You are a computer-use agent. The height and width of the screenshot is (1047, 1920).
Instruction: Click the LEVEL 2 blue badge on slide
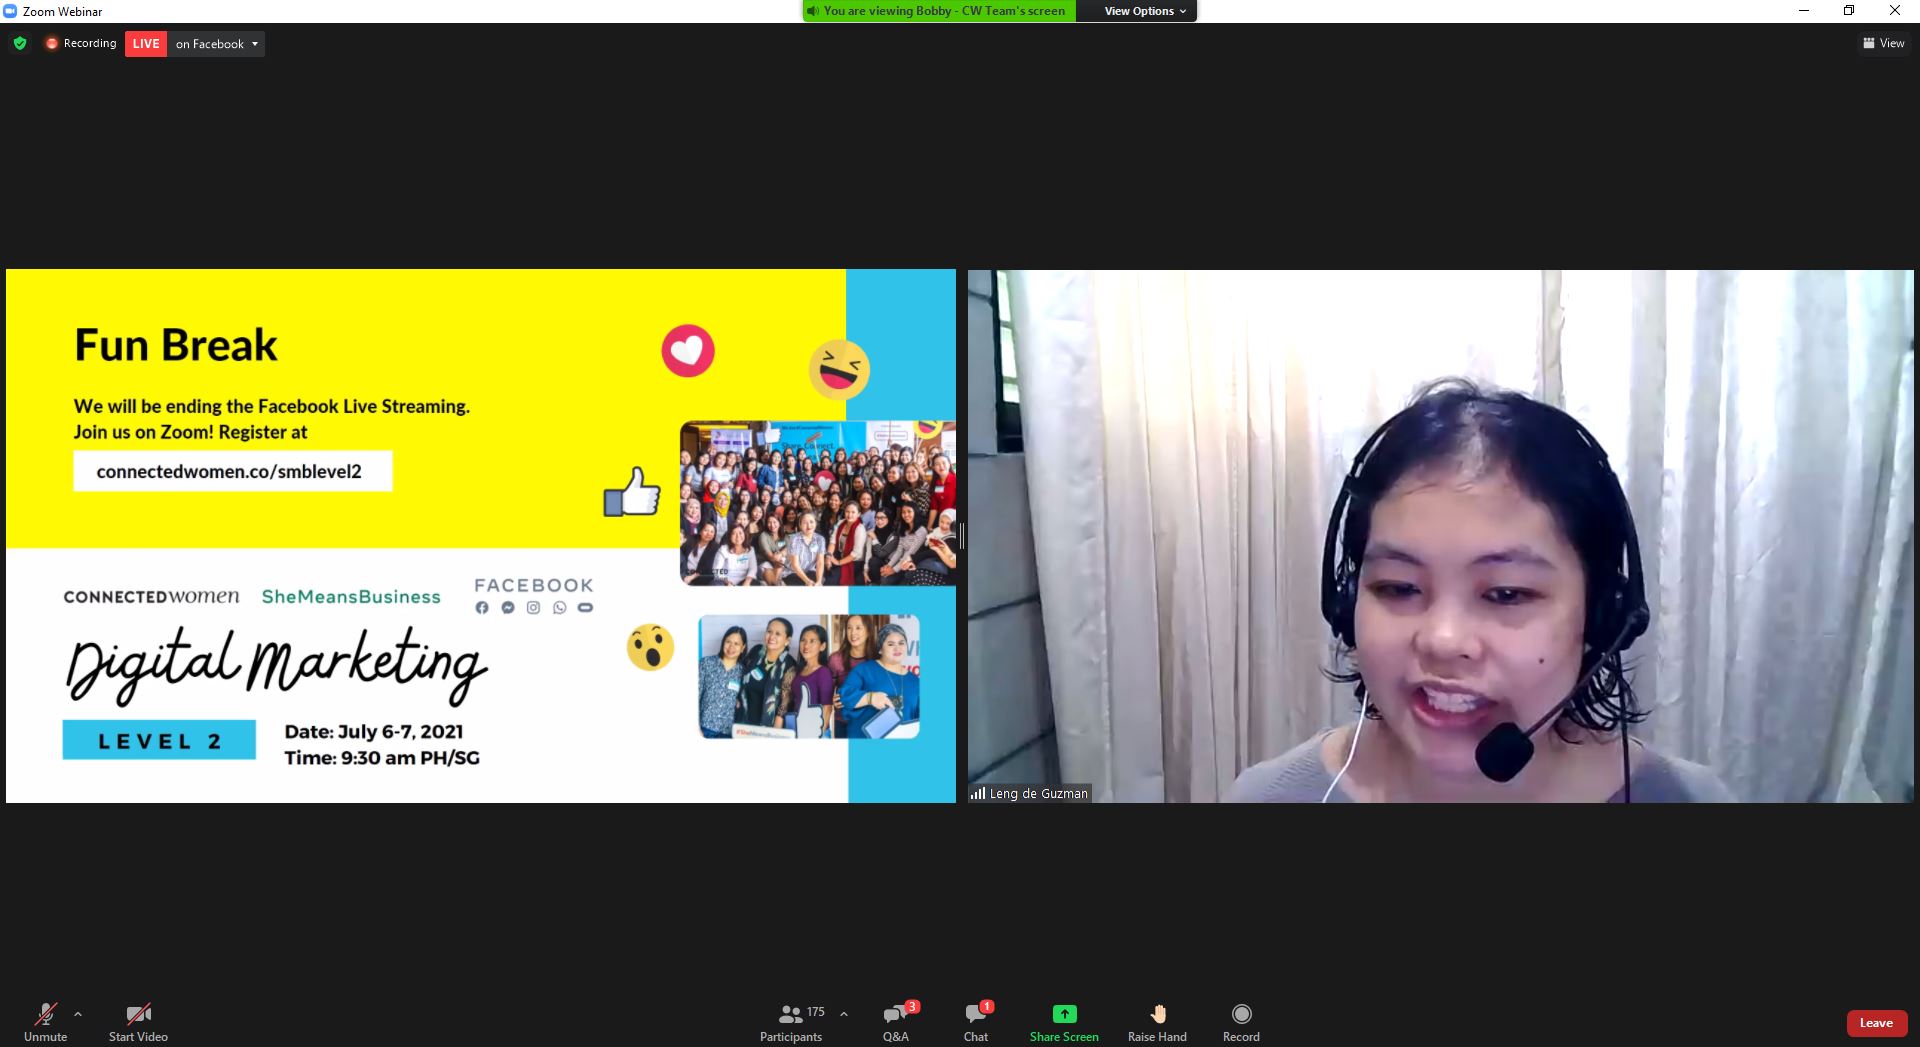(x=159, y=740)
